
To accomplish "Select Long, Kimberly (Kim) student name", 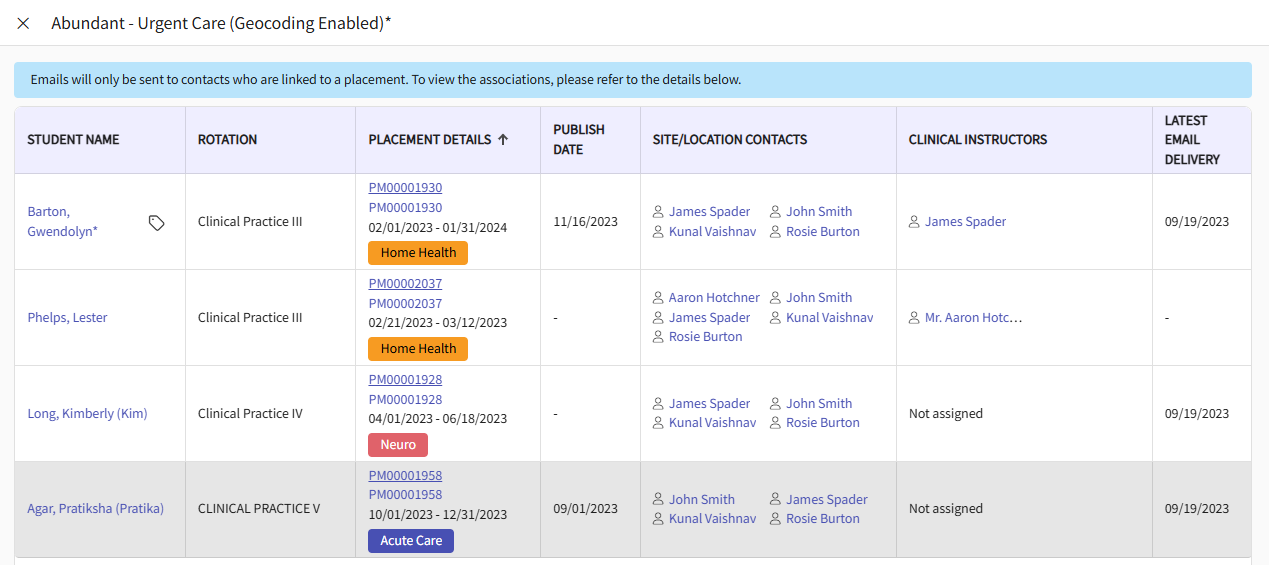I will tap(87, 414).
